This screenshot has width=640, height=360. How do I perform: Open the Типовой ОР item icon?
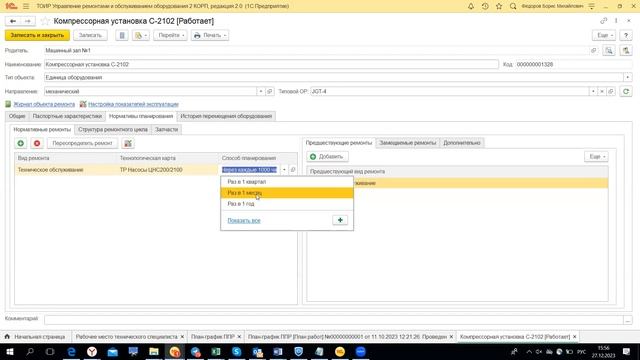(x=611, y=91)
